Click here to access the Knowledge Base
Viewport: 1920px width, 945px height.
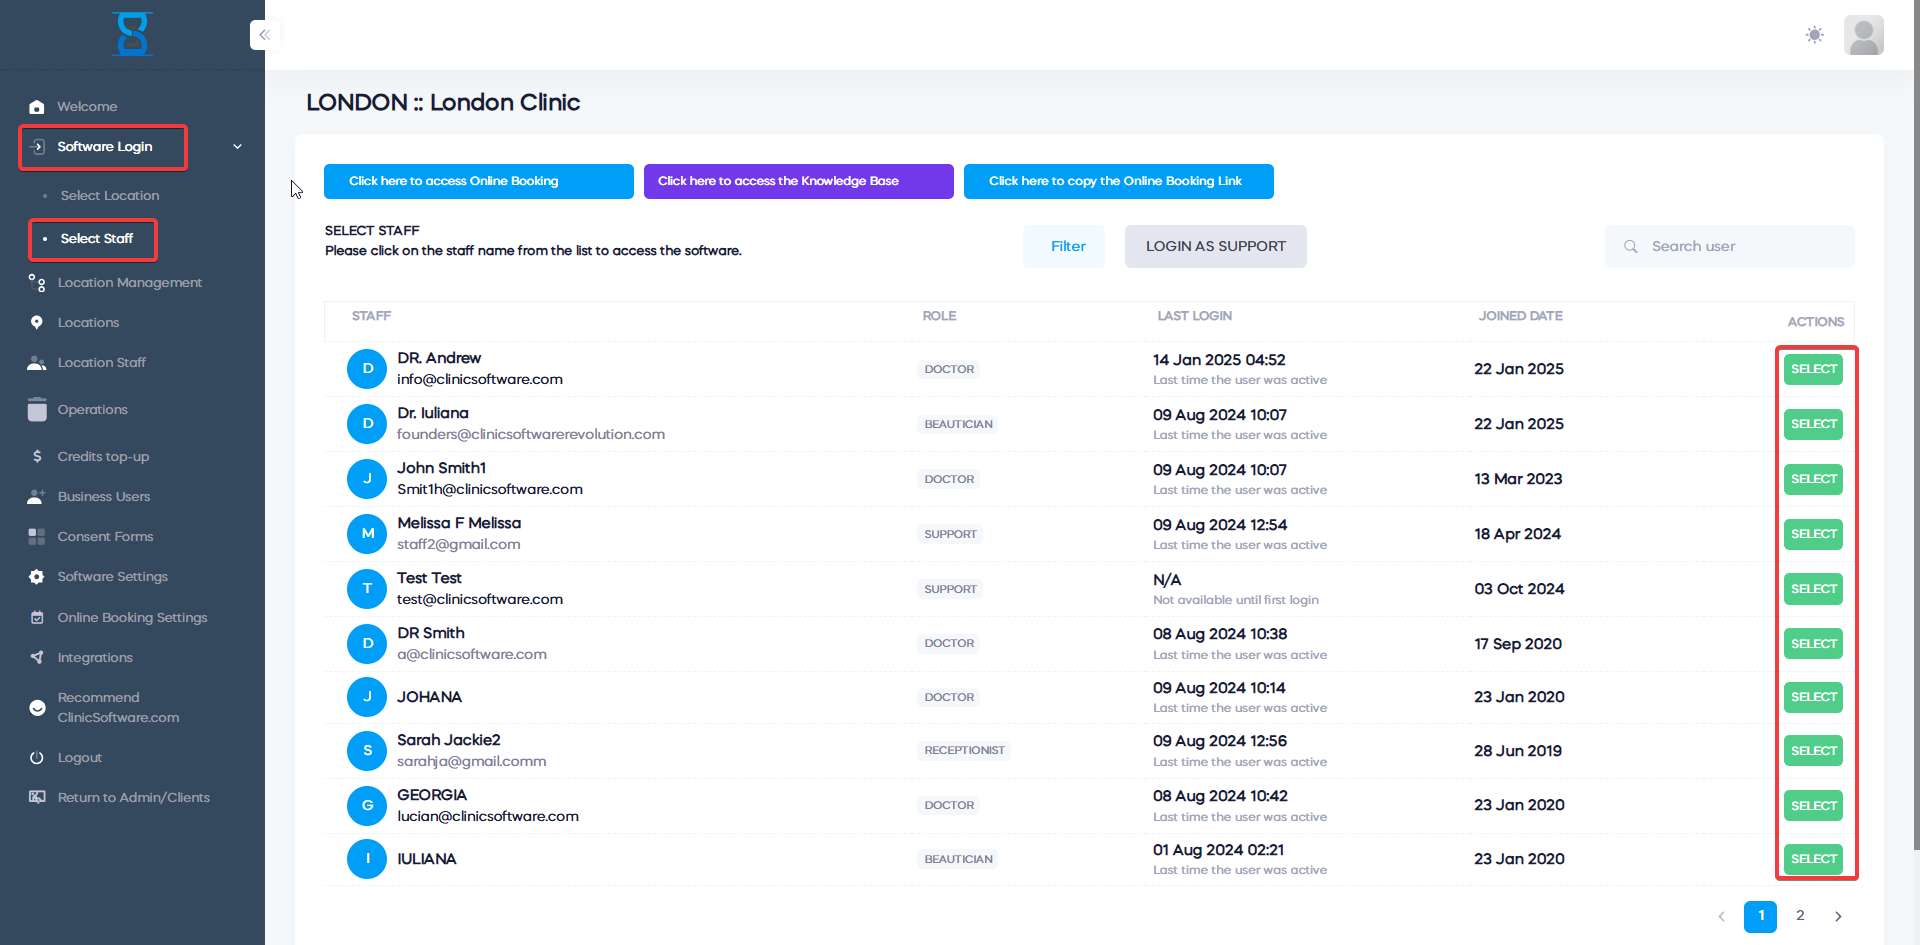point(798,182)
